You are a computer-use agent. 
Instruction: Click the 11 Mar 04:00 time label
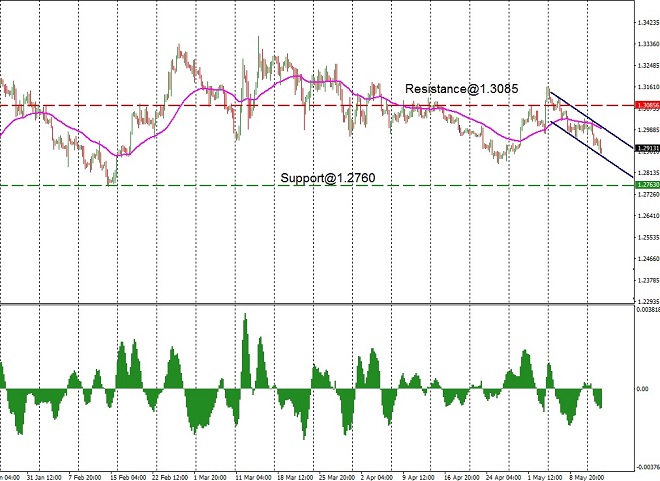252,478
